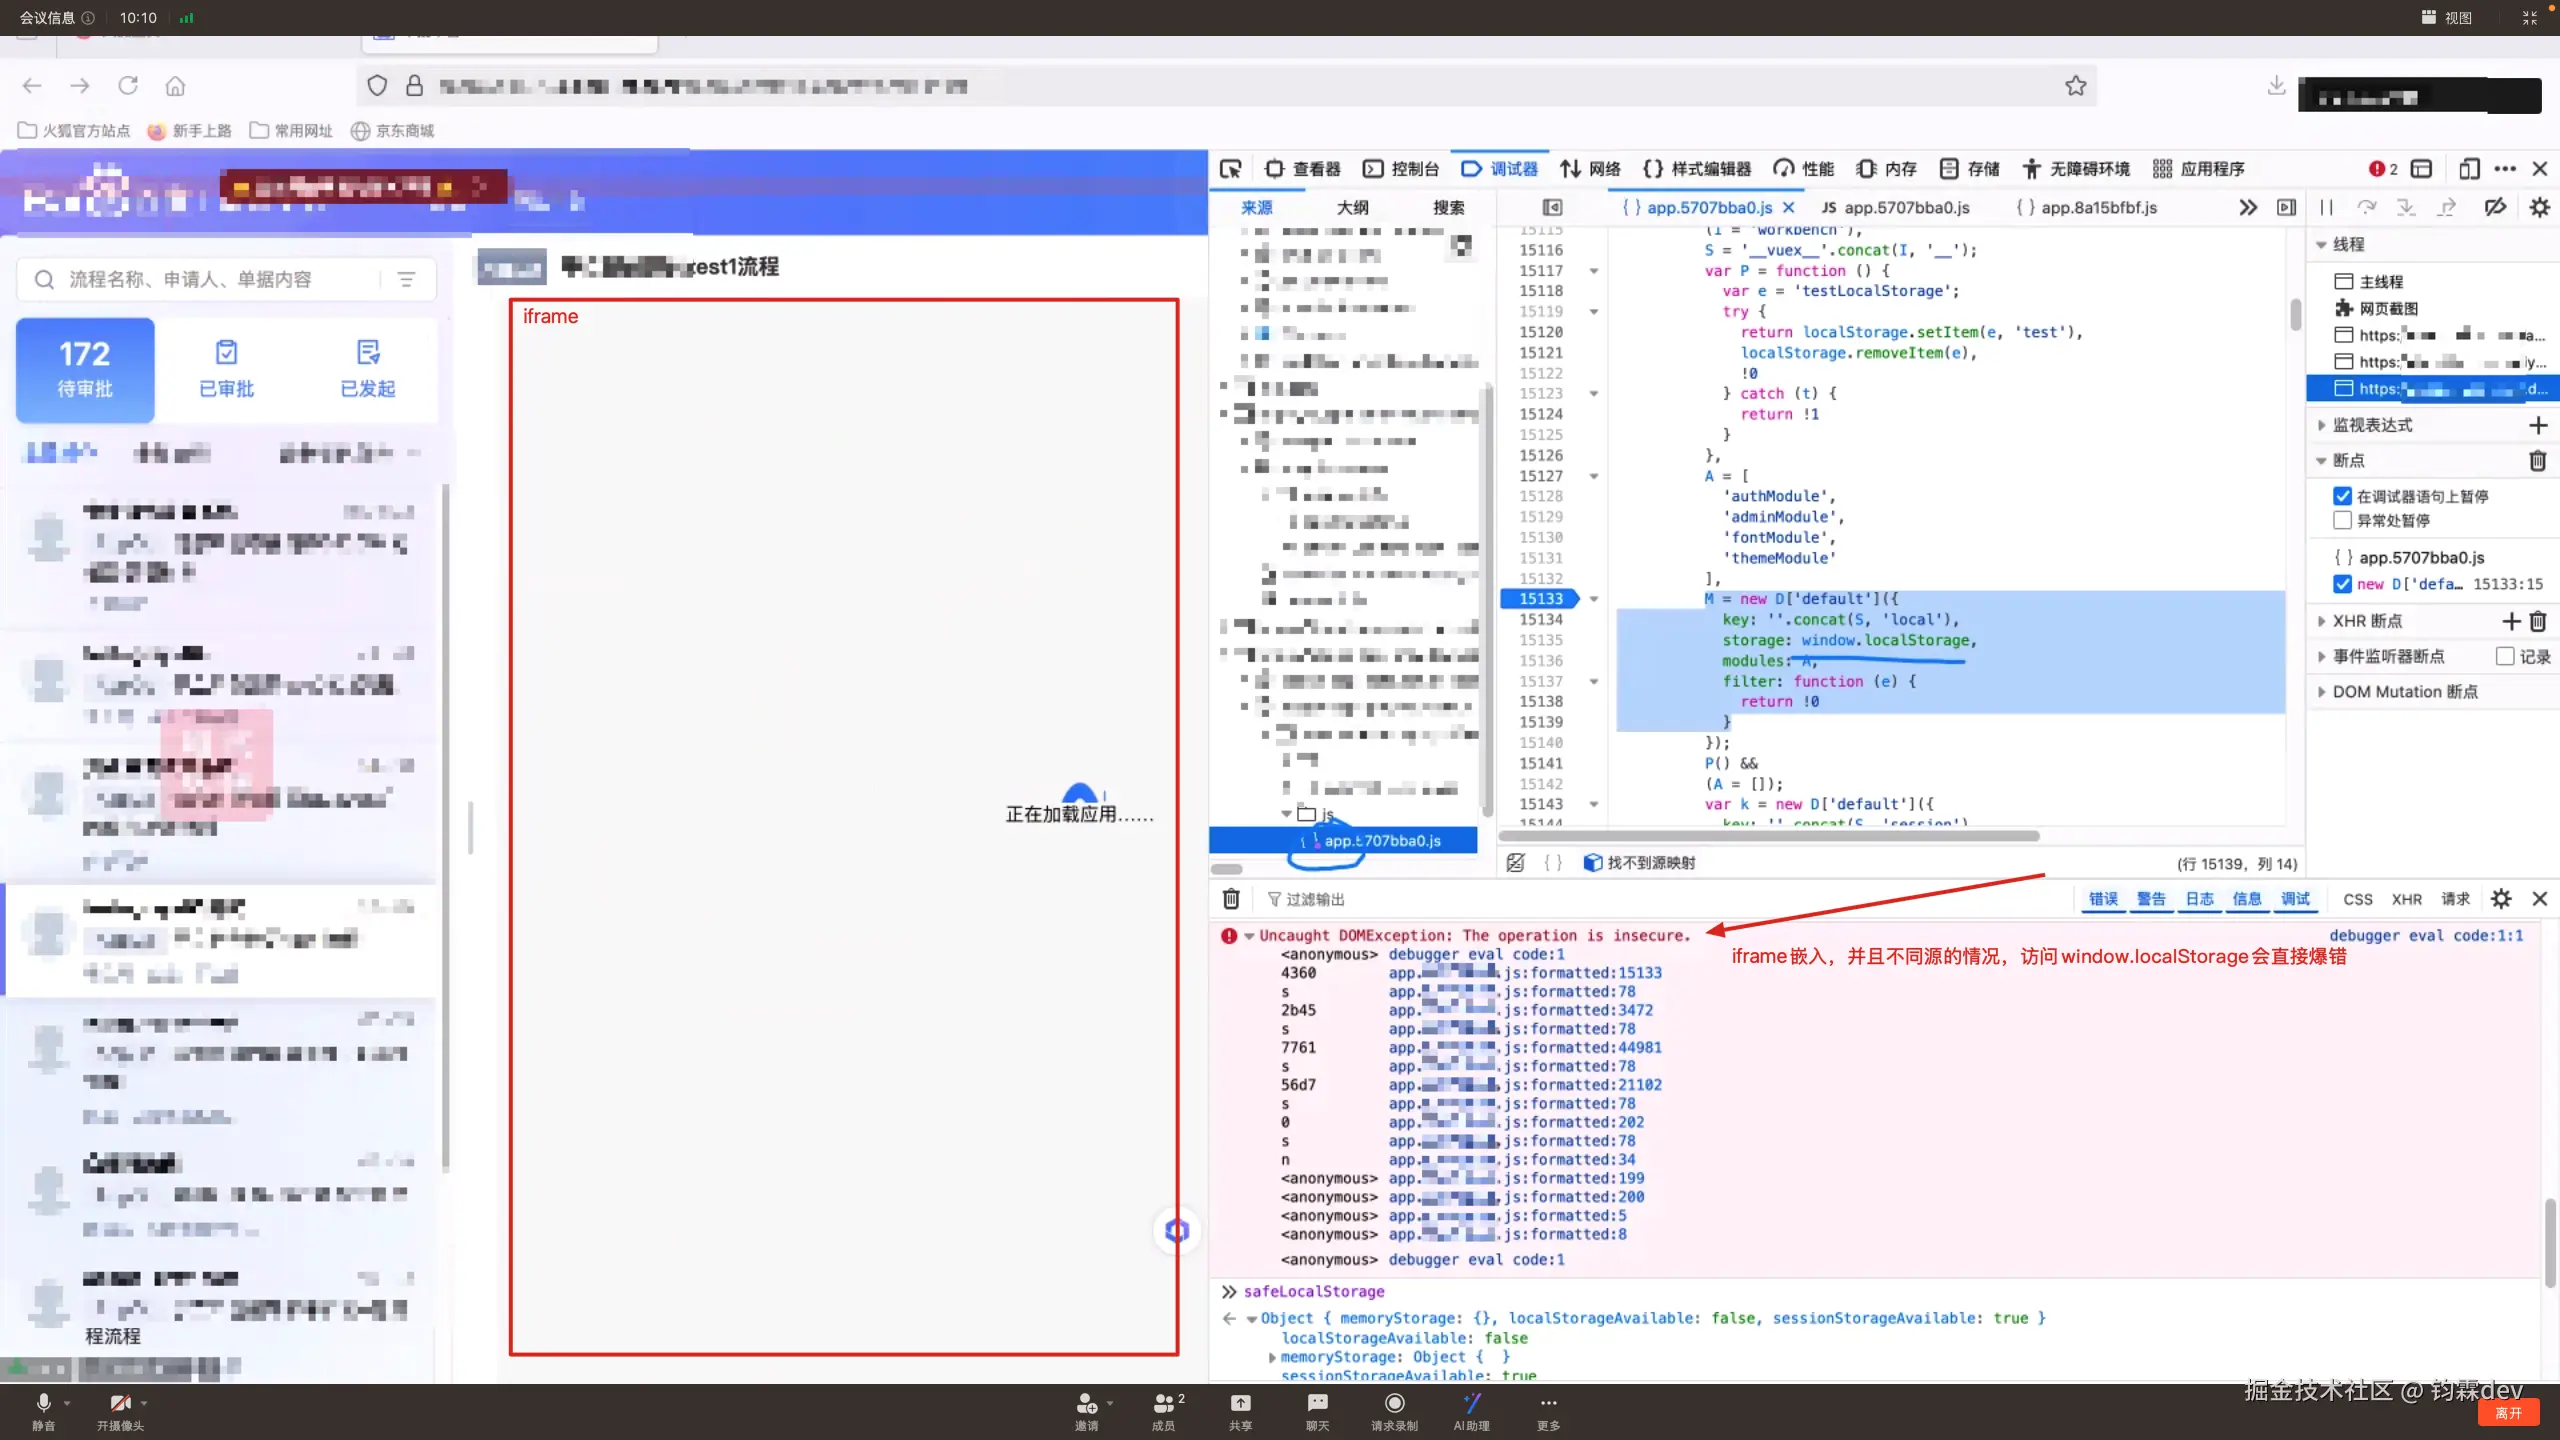Image resolution: width=2560 pixels, height=1440 pixels.
Task: Click the 已审批 approved button
Action: coord(227,369)
